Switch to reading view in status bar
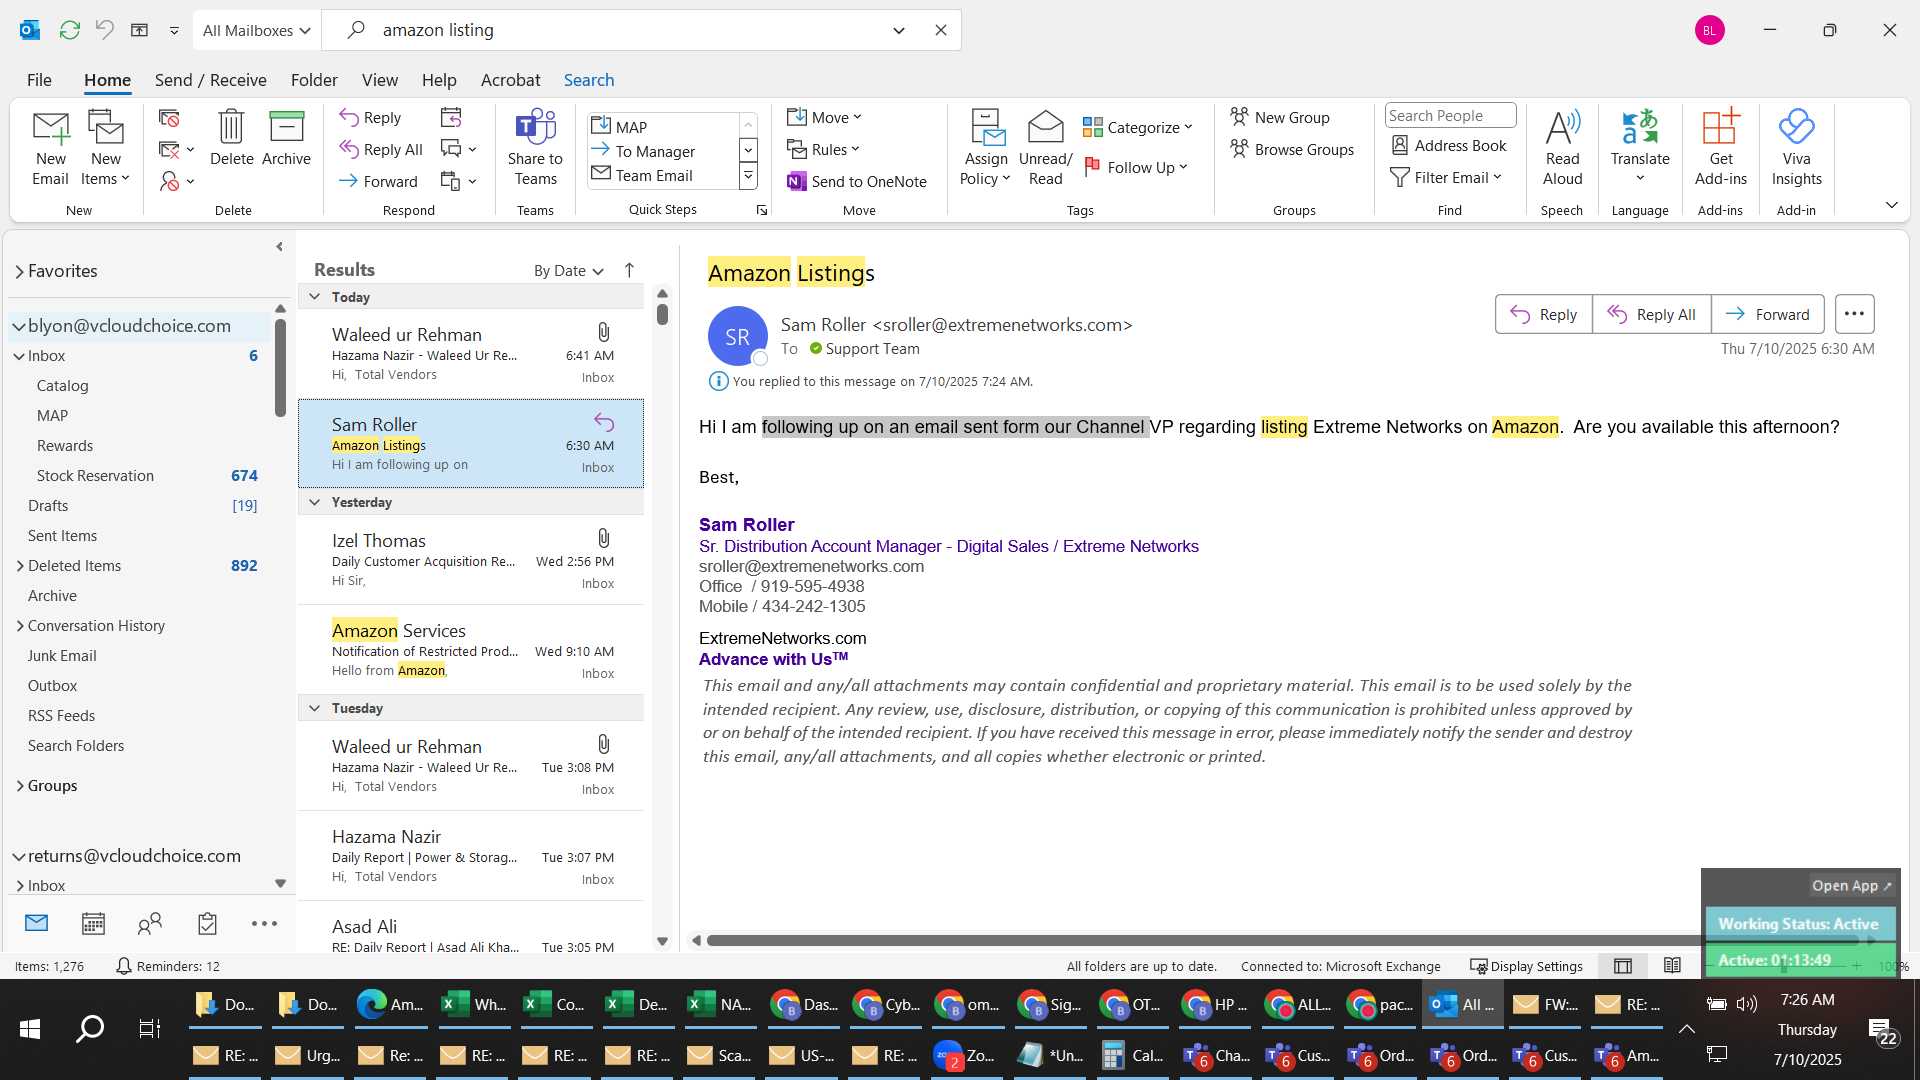This screenshot has height=1080, width=1920. (1672, 966)
